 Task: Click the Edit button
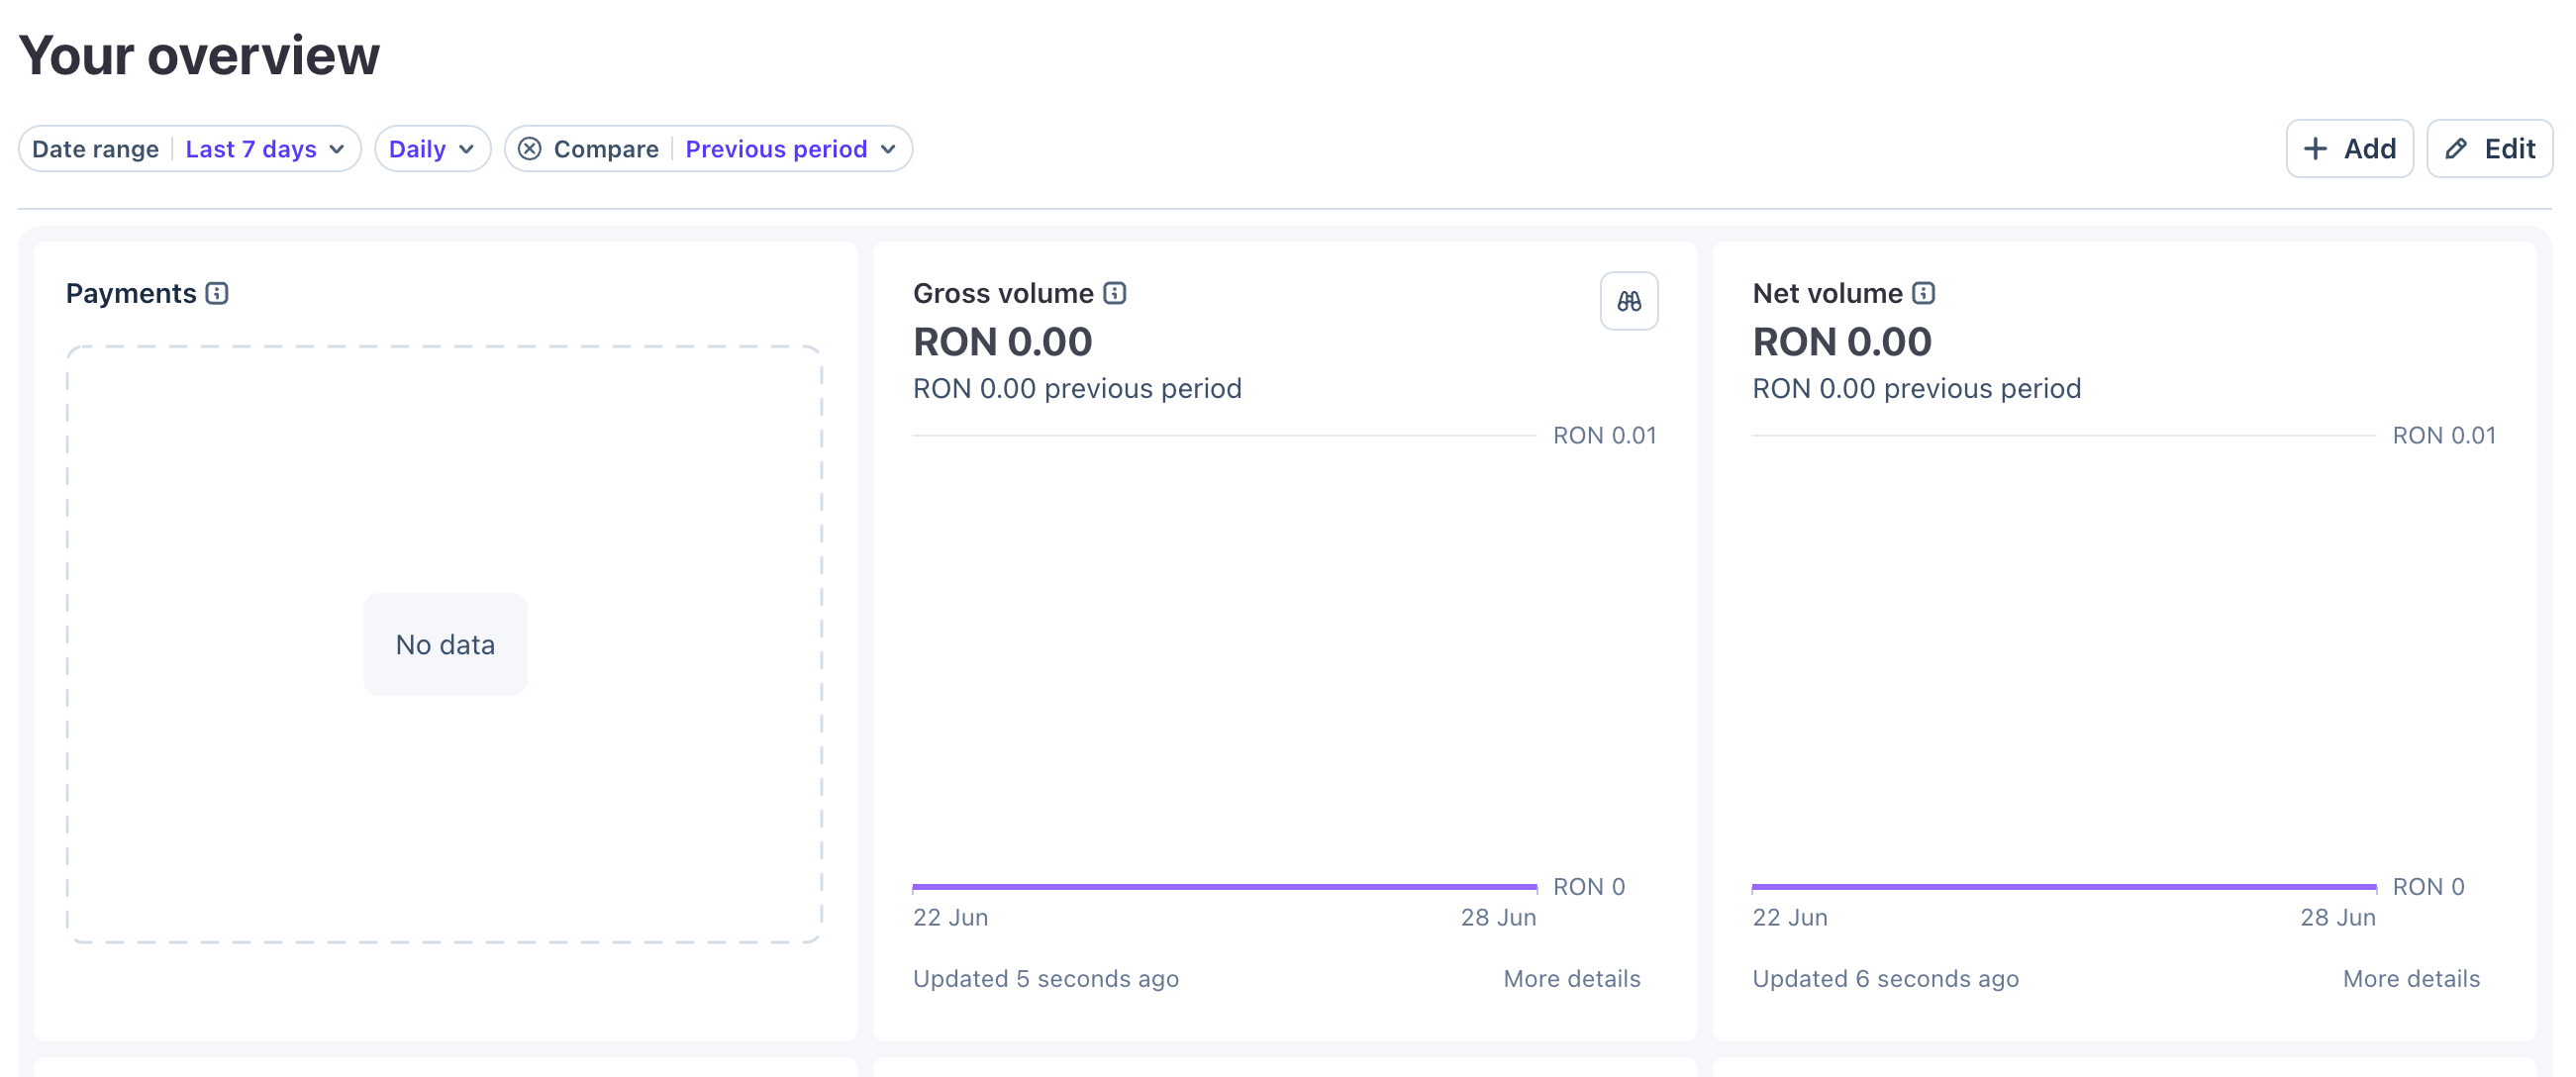click(2489, 149)
